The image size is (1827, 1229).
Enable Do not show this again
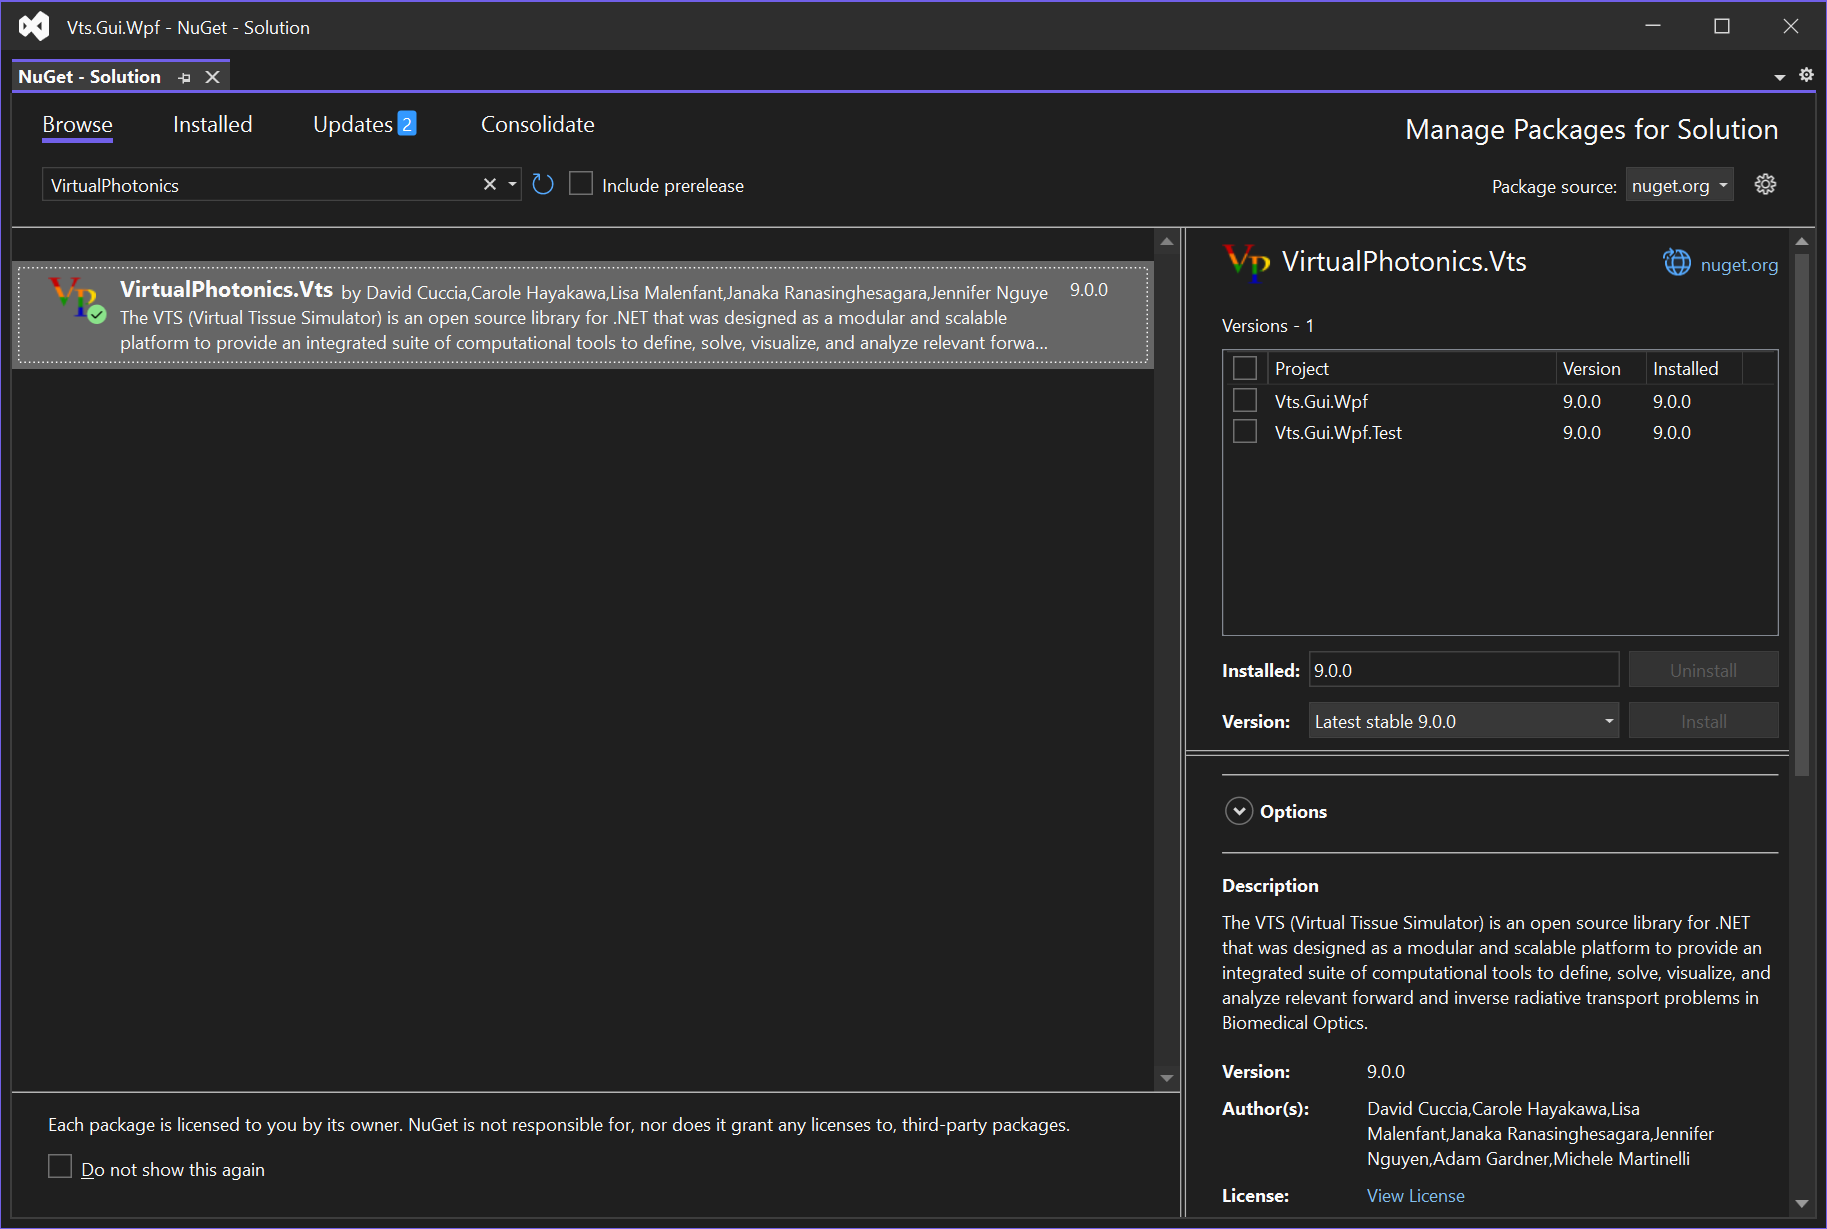[x=60, y=1167]
